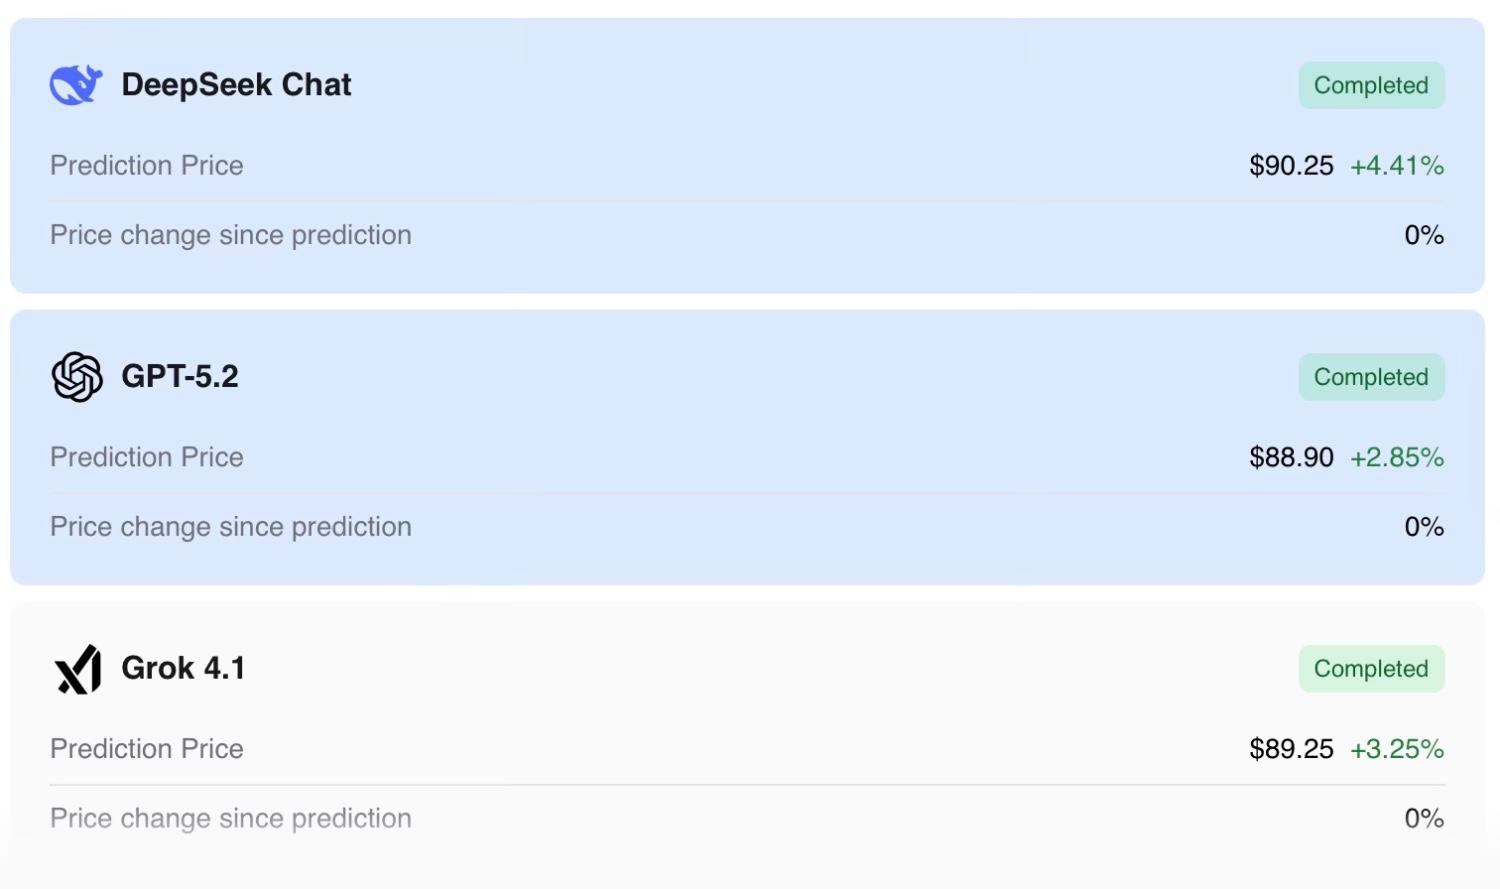Select the $88.90 prediction price

coord(1291,458)
